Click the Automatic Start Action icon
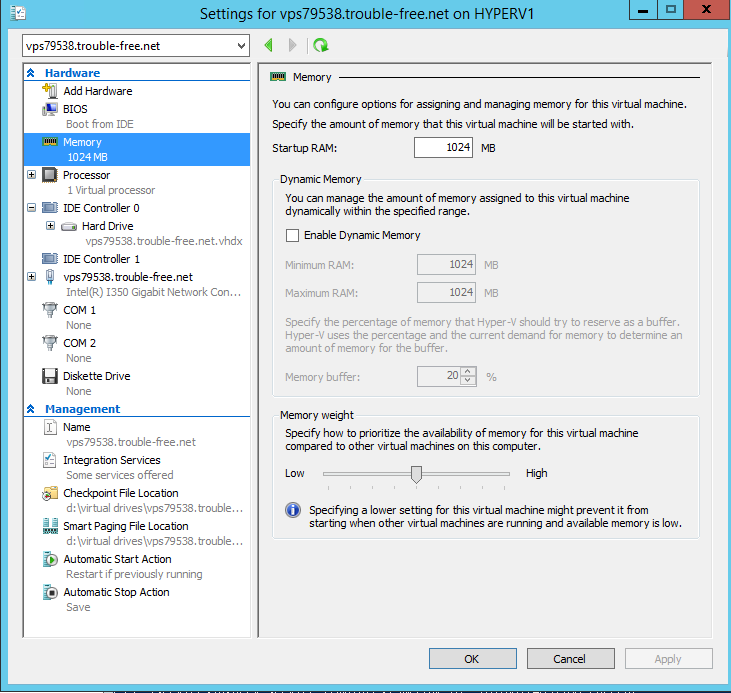This screenshot has width=731, height=693. pos(50,559)
